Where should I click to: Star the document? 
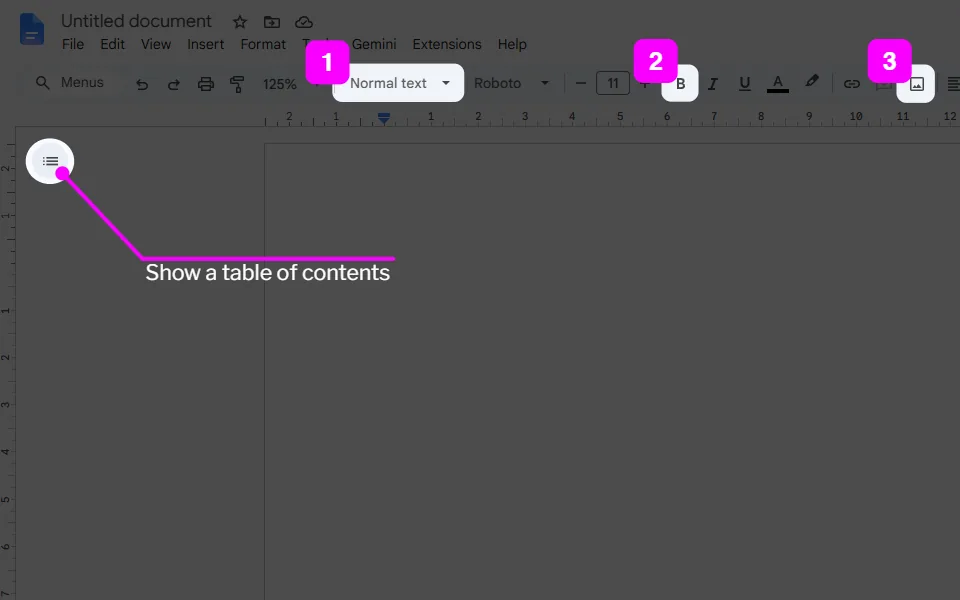pyautogui.click(x=240, y=23)
